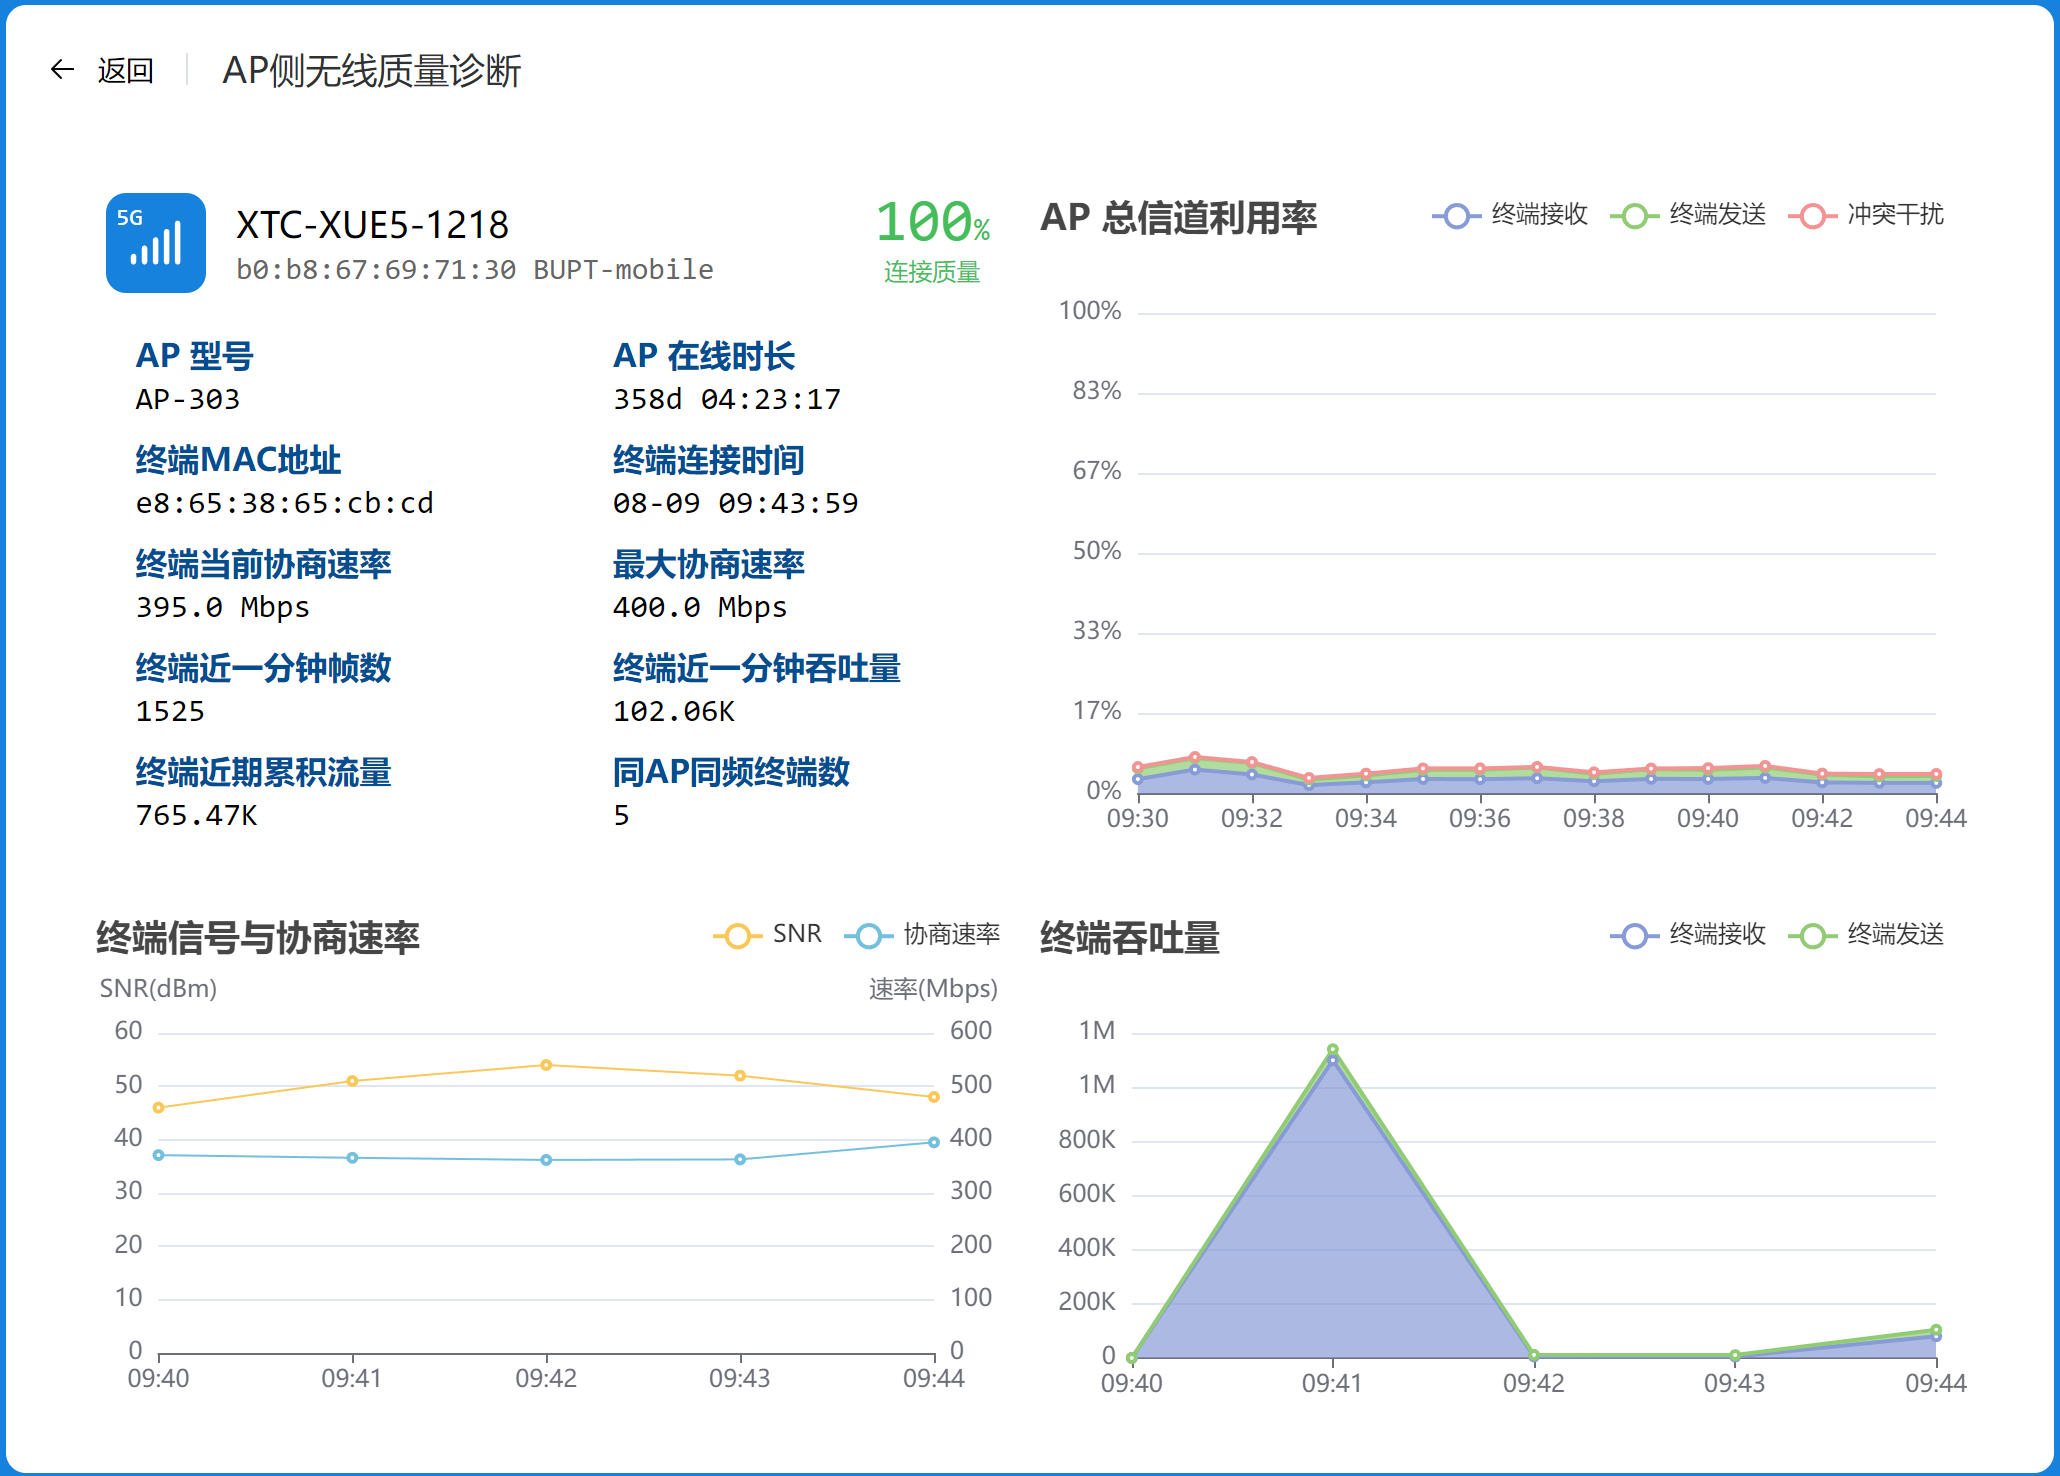Click the 冲突干扰 data point at 09:30
This screenshot has height=1476, width=2060.
coord(1138,767)
